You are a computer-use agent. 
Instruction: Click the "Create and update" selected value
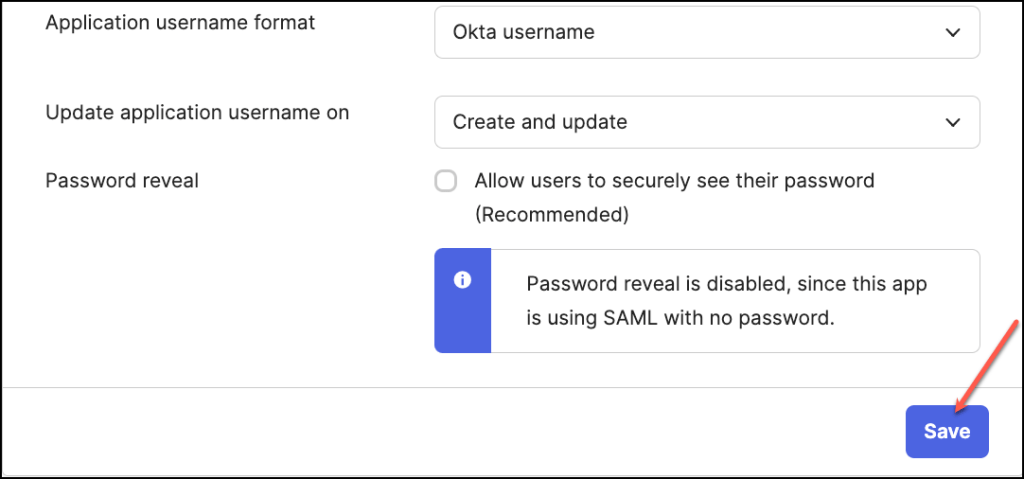click(540, 122)
